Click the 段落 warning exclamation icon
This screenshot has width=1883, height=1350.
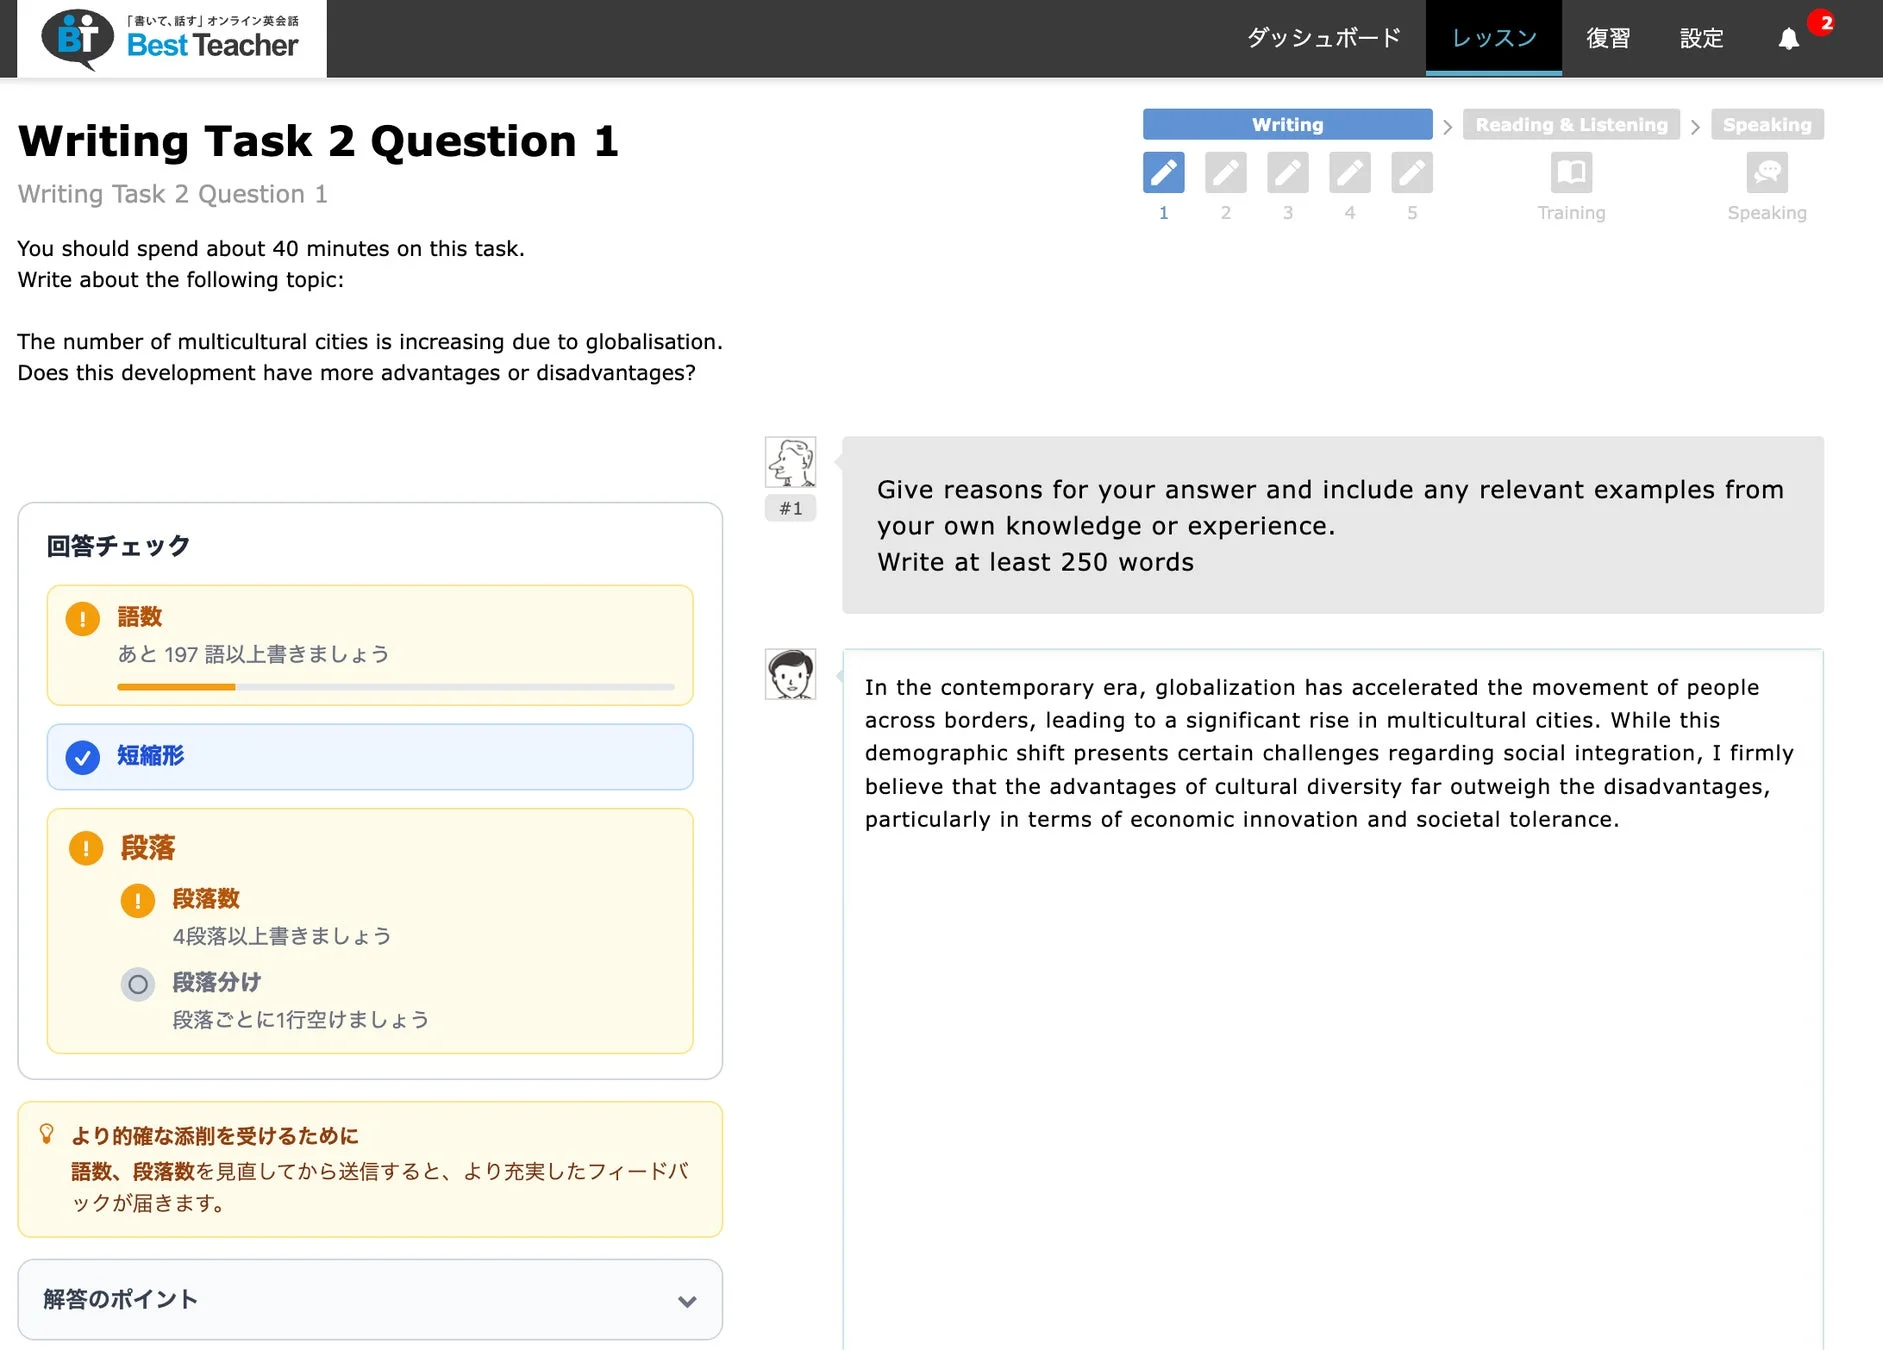click(86, 848)
